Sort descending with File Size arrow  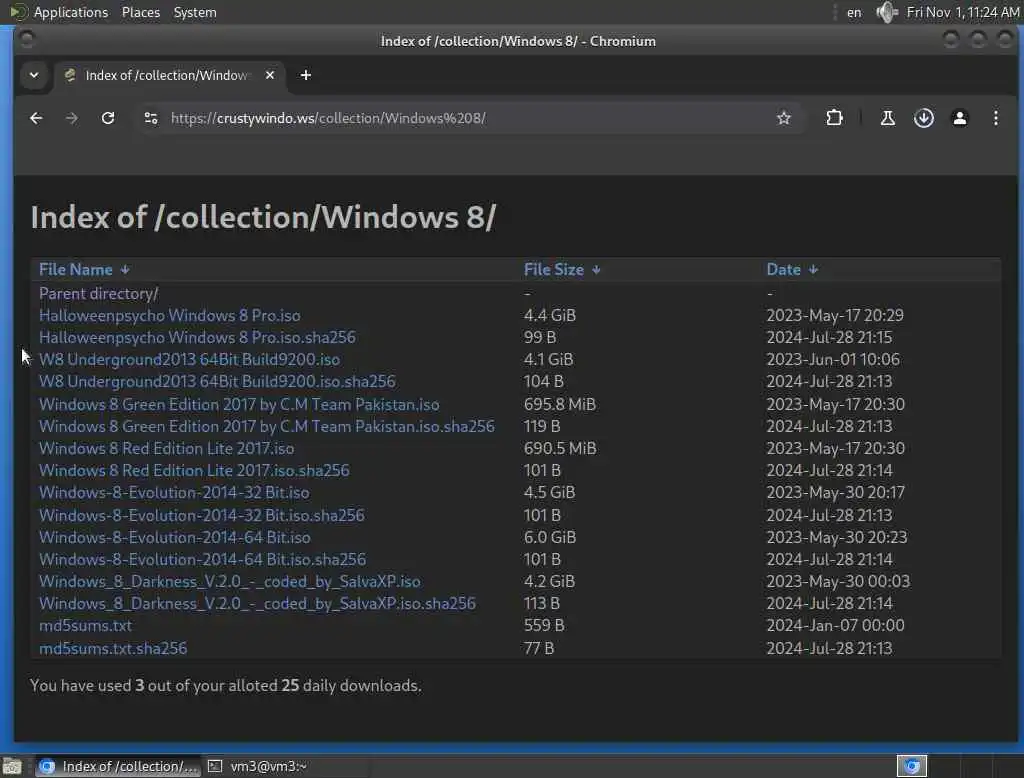coord(596,270)
